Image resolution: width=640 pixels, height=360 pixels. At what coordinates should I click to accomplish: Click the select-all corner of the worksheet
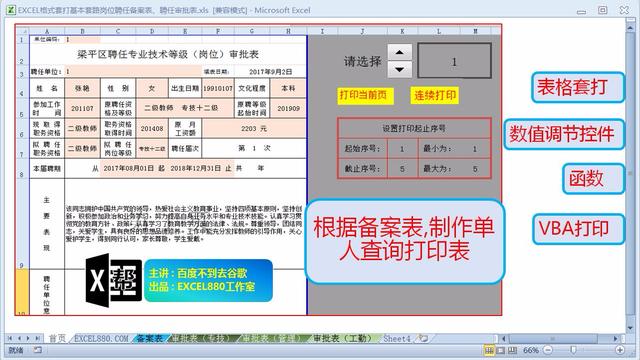pyautogui.click(x=22, y=31)
